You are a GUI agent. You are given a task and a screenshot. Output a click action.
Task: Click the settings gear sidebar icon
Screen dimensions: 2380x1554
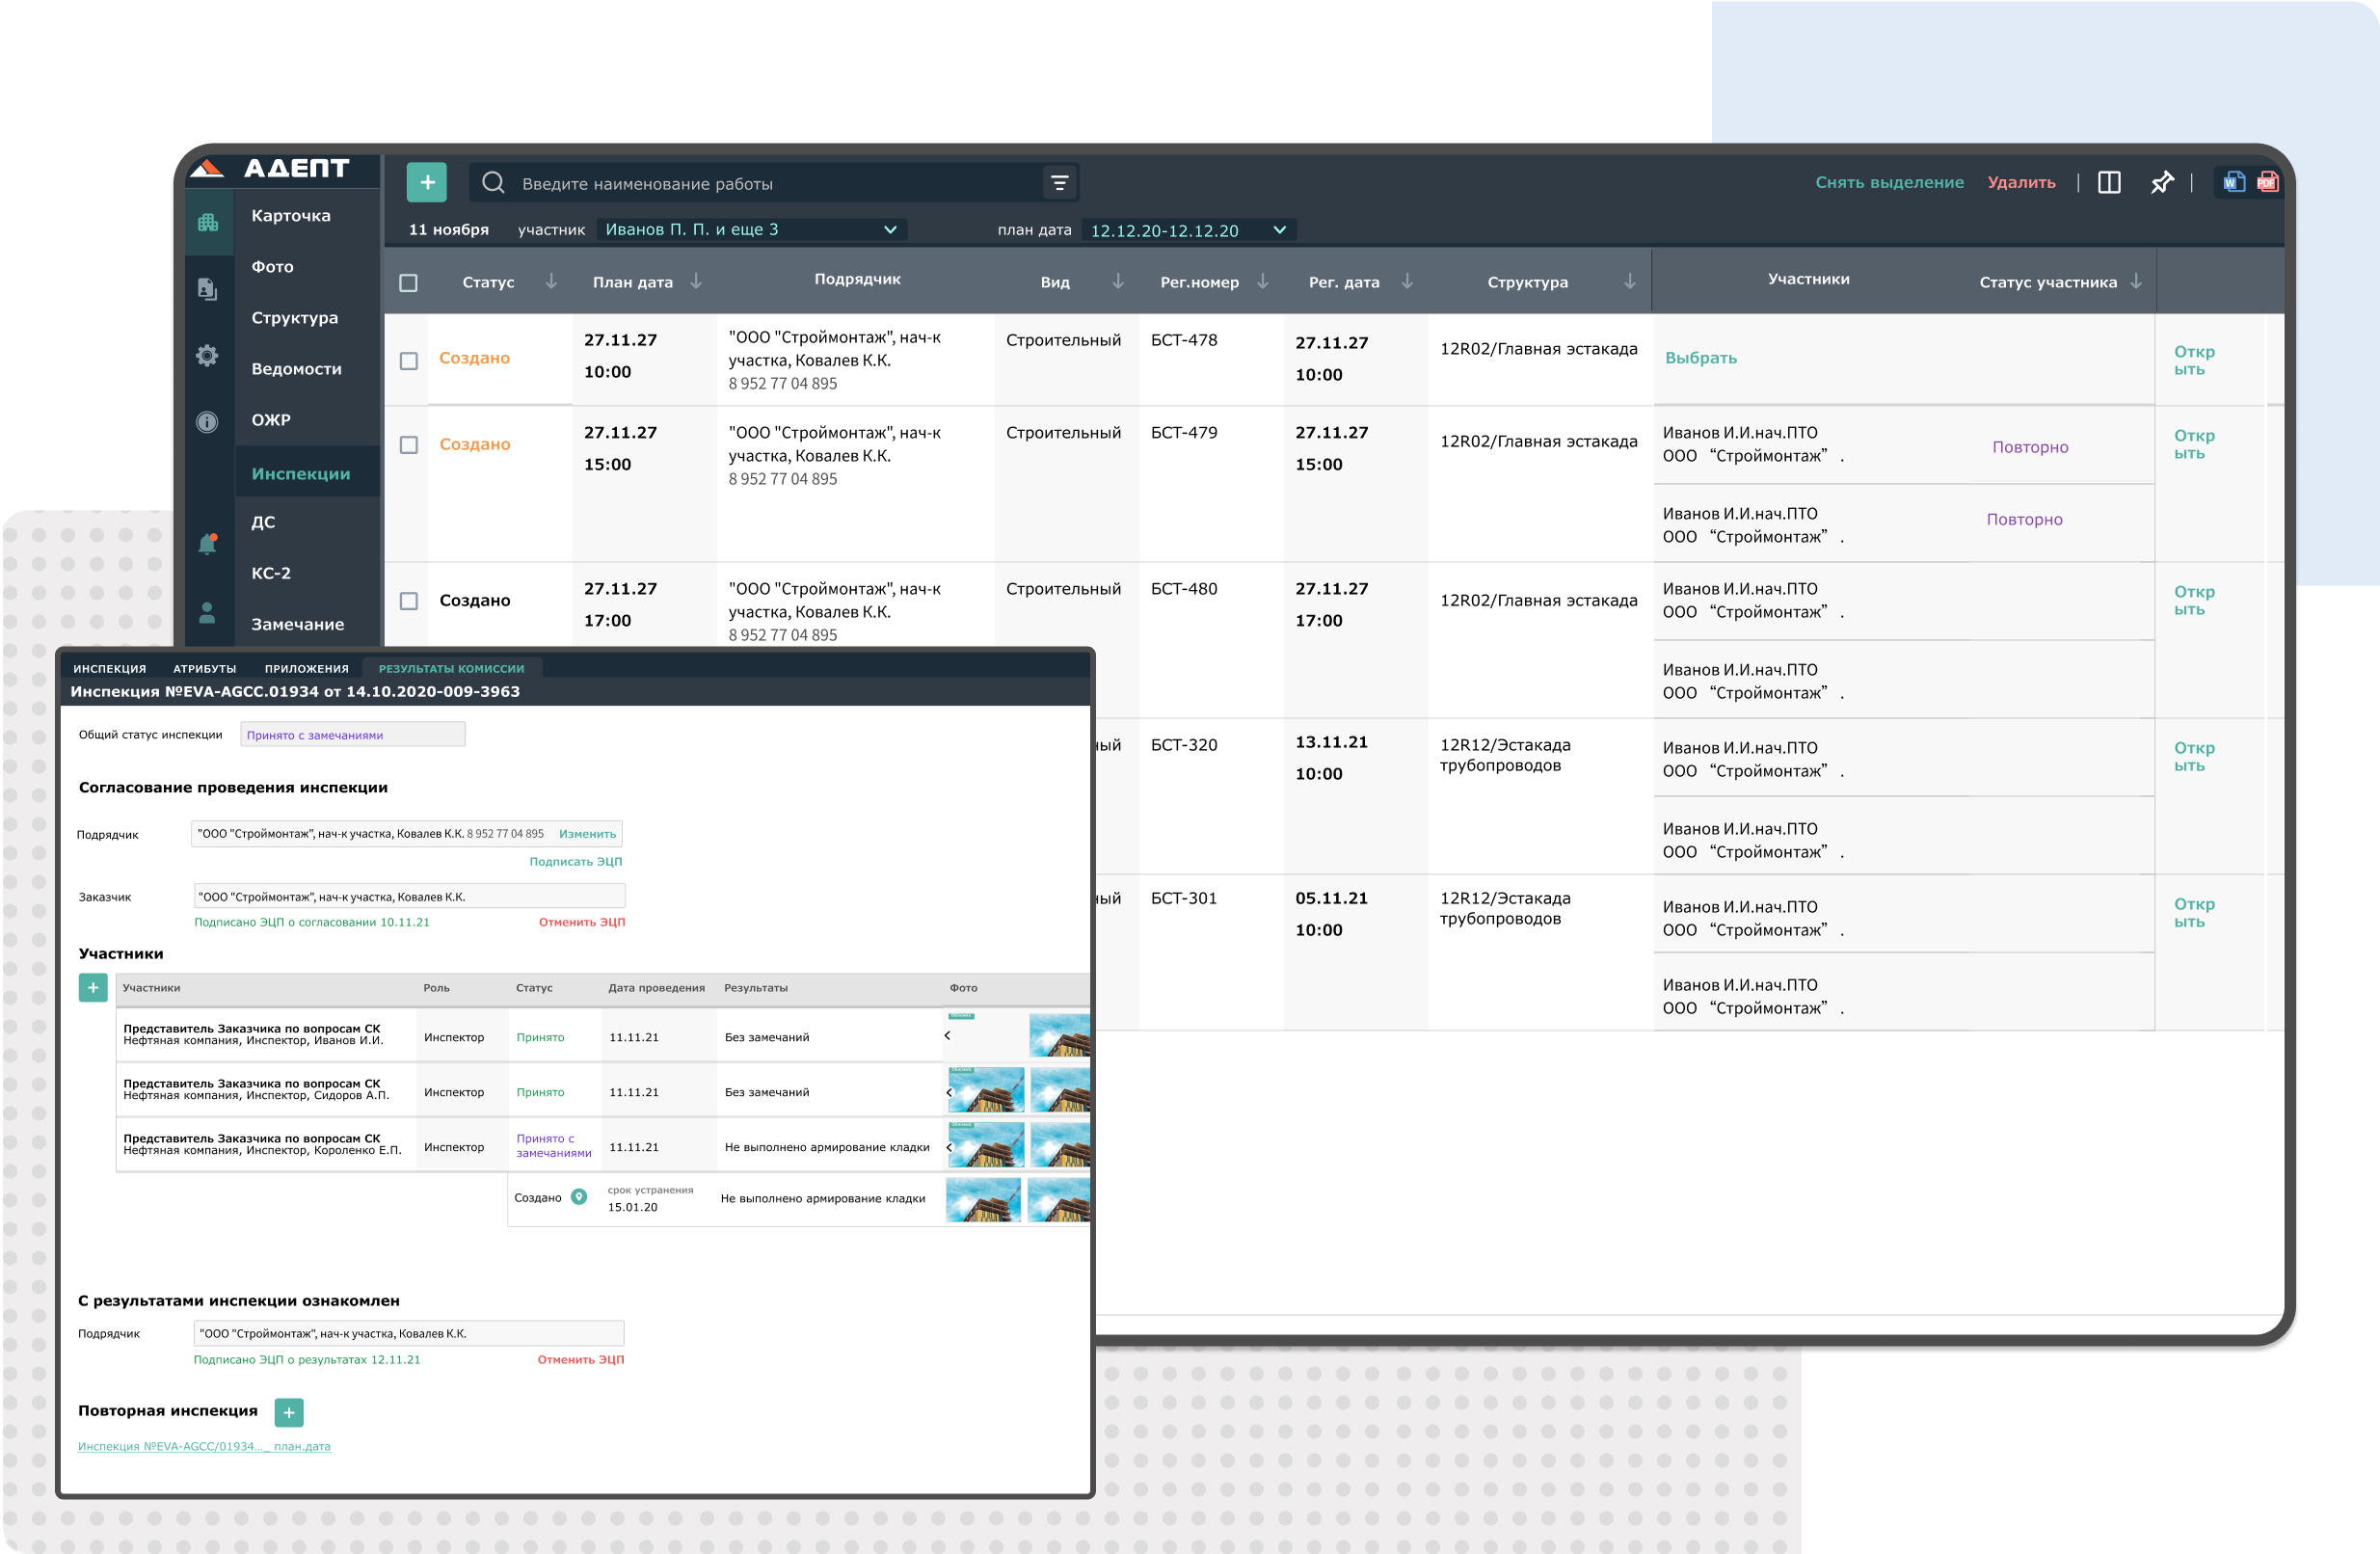(207, 356)
